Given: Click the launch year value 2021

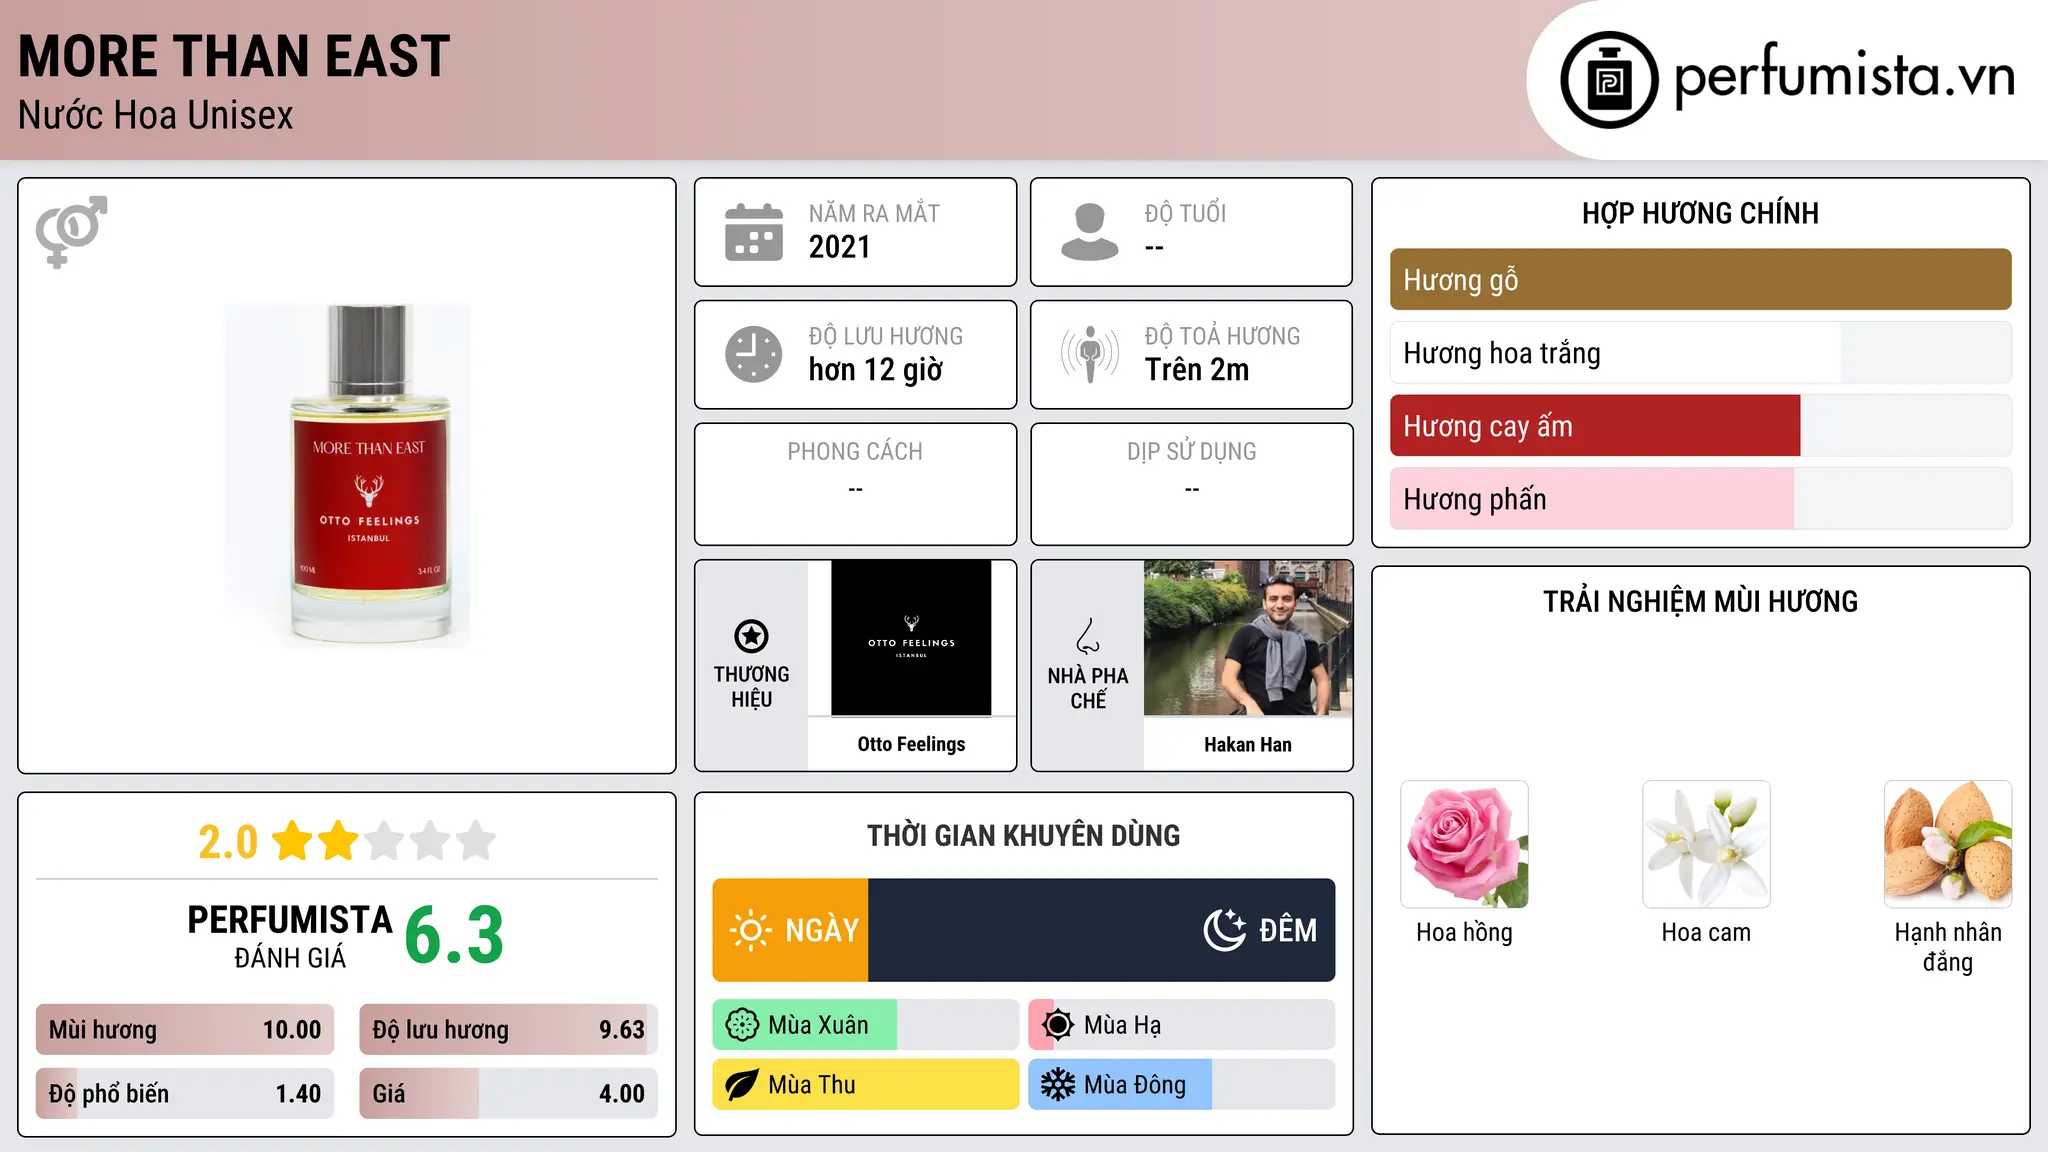Looking at the screenshot, I should pyautogui.click(x=840, y=247).
